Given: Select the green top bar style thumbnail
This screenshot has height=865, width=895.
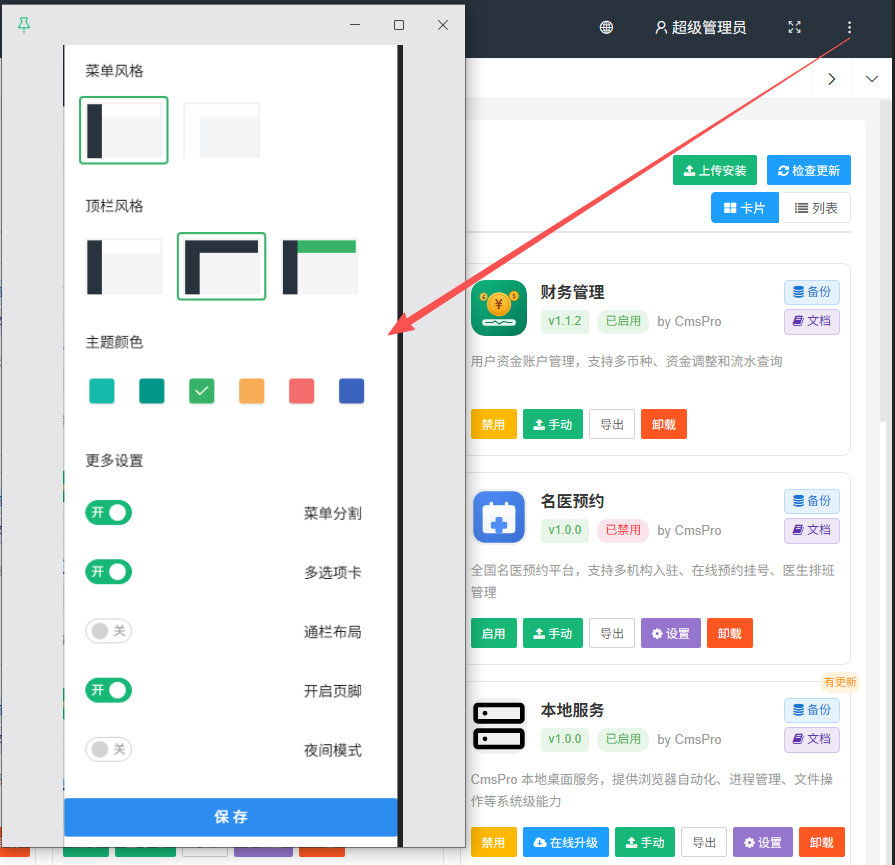Looking at the screenshot, I should (320, 267).
